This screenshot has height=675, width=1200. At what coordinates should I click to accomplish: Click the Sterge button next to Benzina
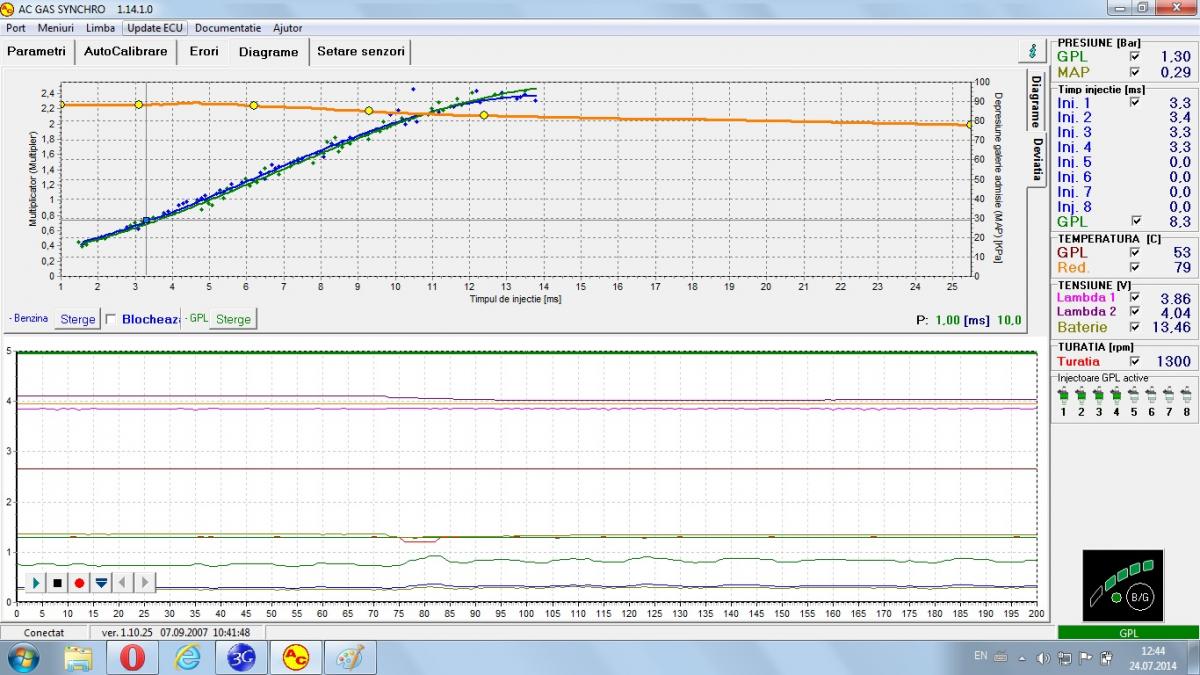point(78,319)
